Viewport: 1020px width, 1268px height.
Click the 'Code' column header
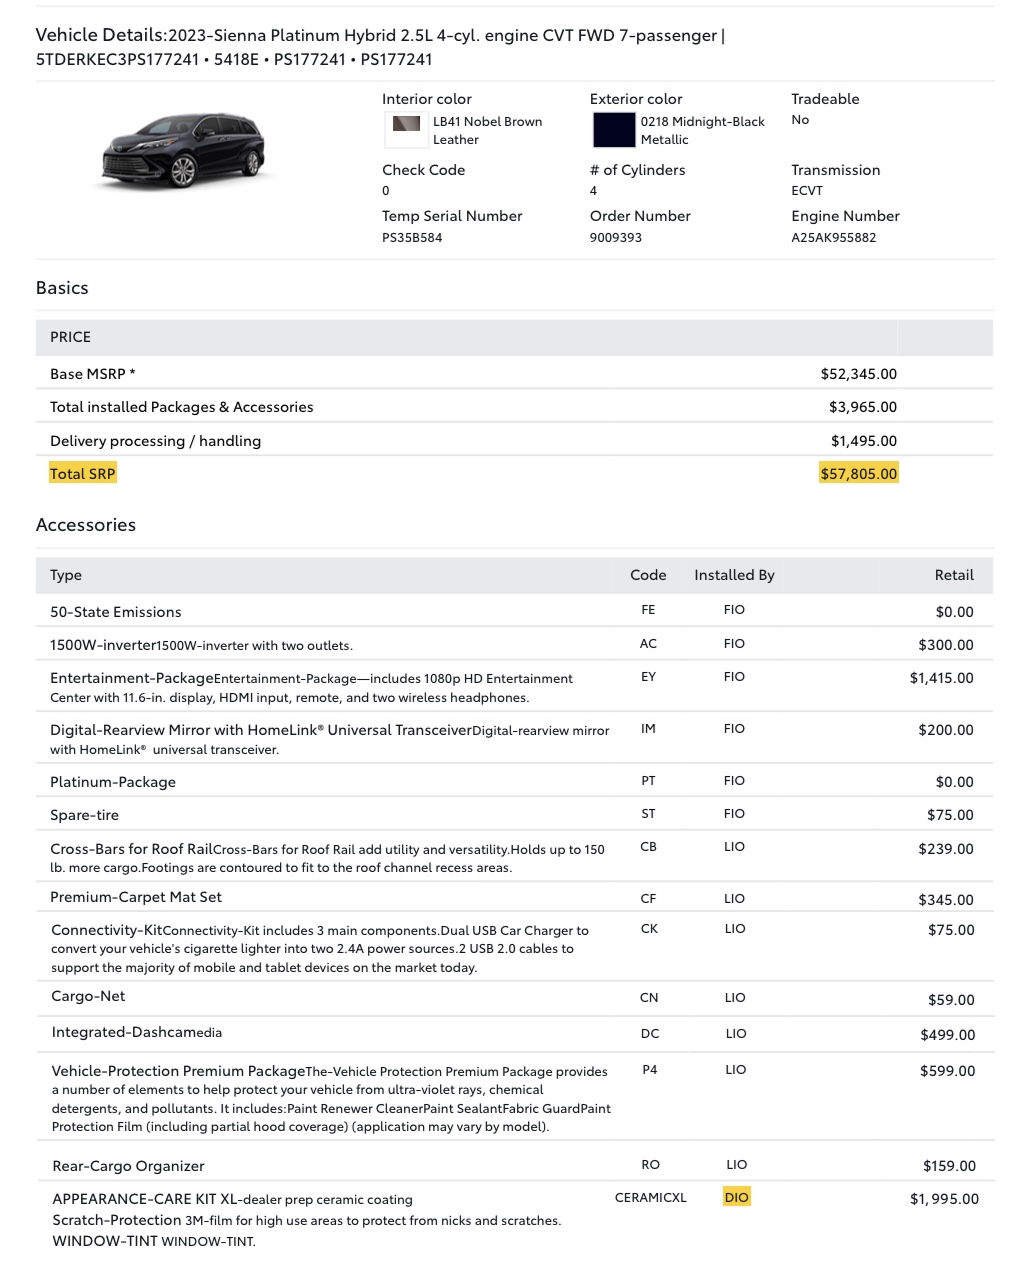point(648,575)
